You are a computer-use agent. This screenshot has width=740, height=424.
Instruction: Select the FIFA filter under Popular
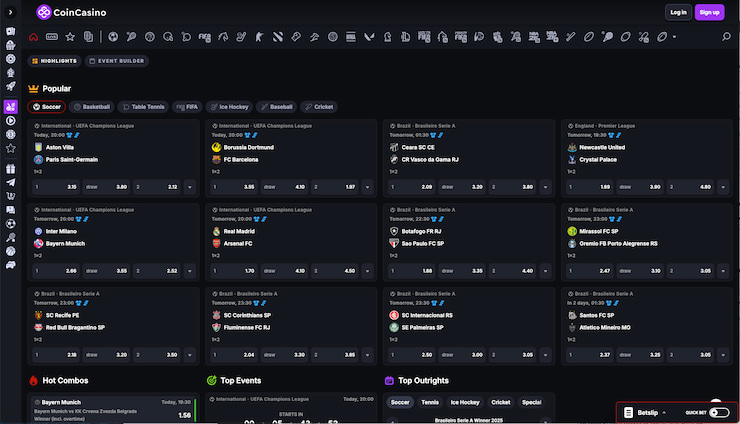187,107
